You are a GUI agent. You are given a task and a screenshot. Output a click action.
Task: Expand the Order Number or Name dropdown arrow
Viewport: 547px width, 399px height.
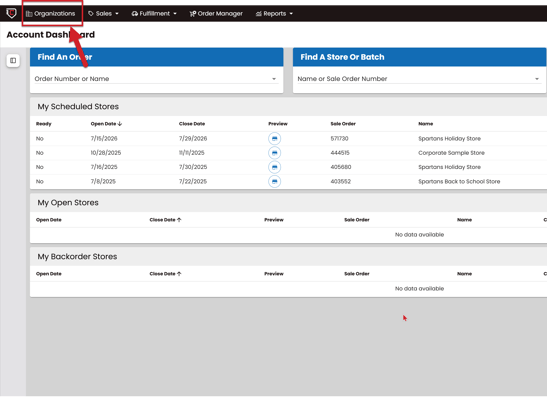pos(274,79)
